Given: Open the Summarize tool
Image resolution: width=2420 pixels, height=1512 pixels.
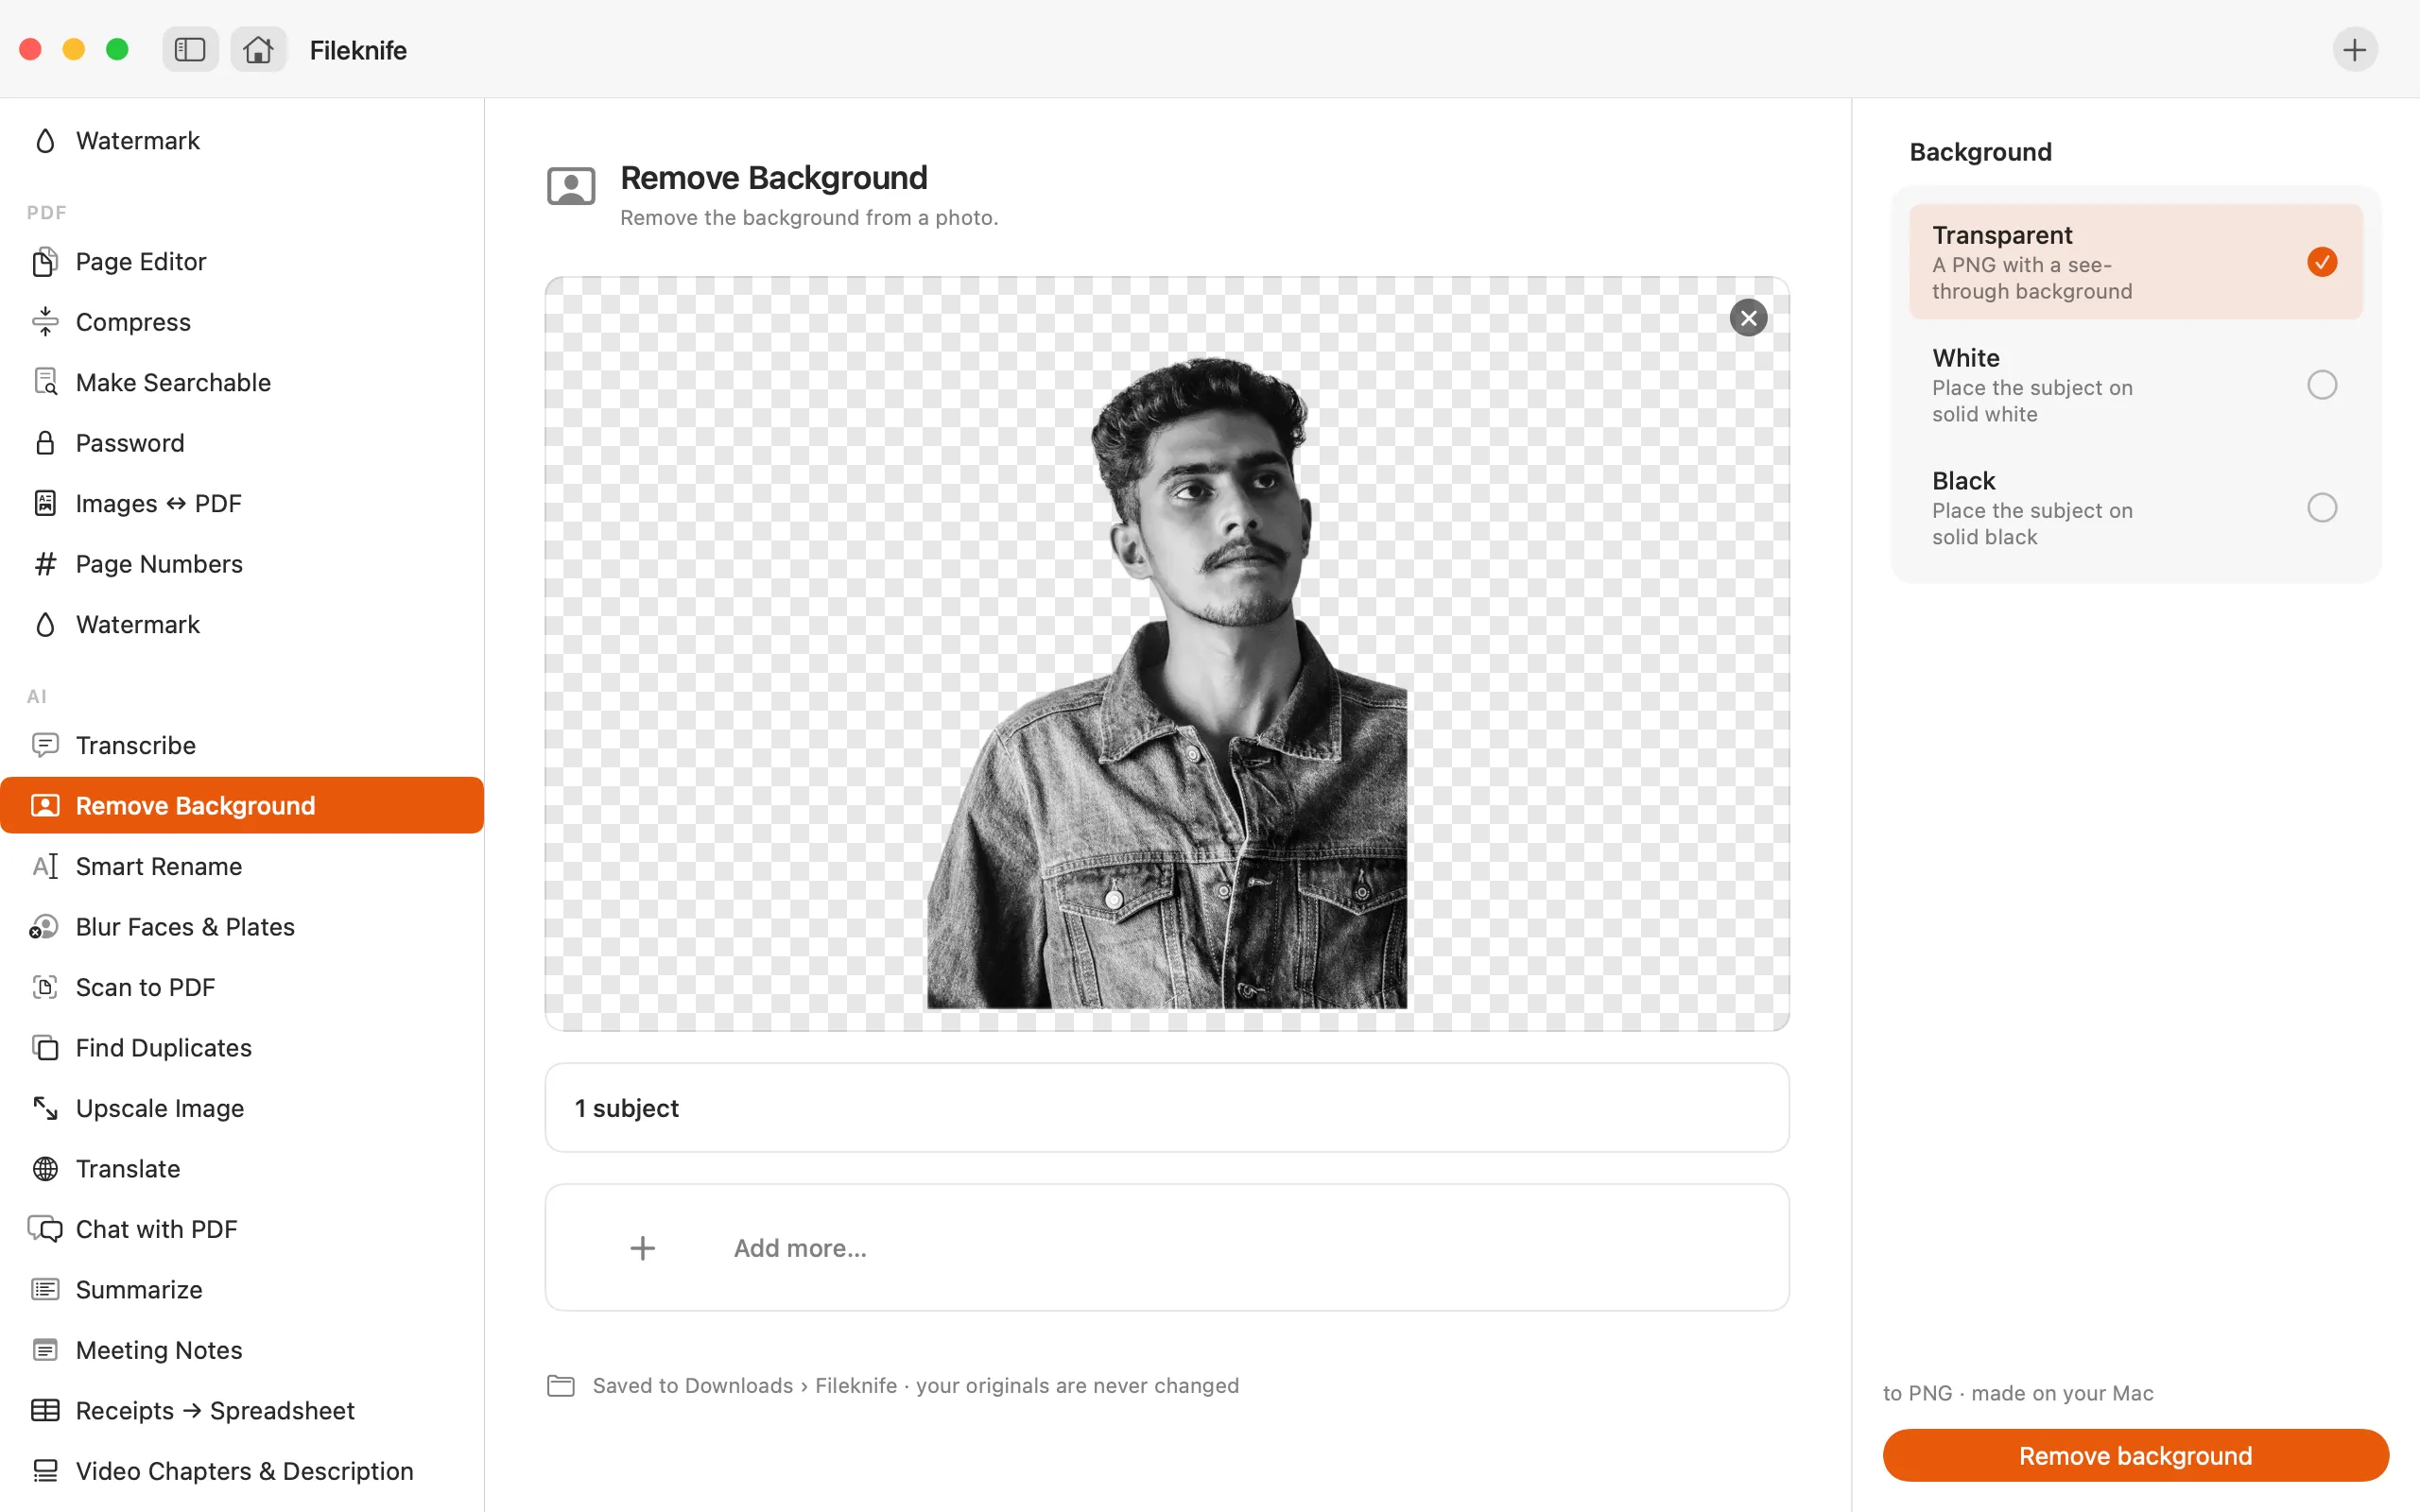Looking at the screenshot, I should click(x=242, y=1289).
